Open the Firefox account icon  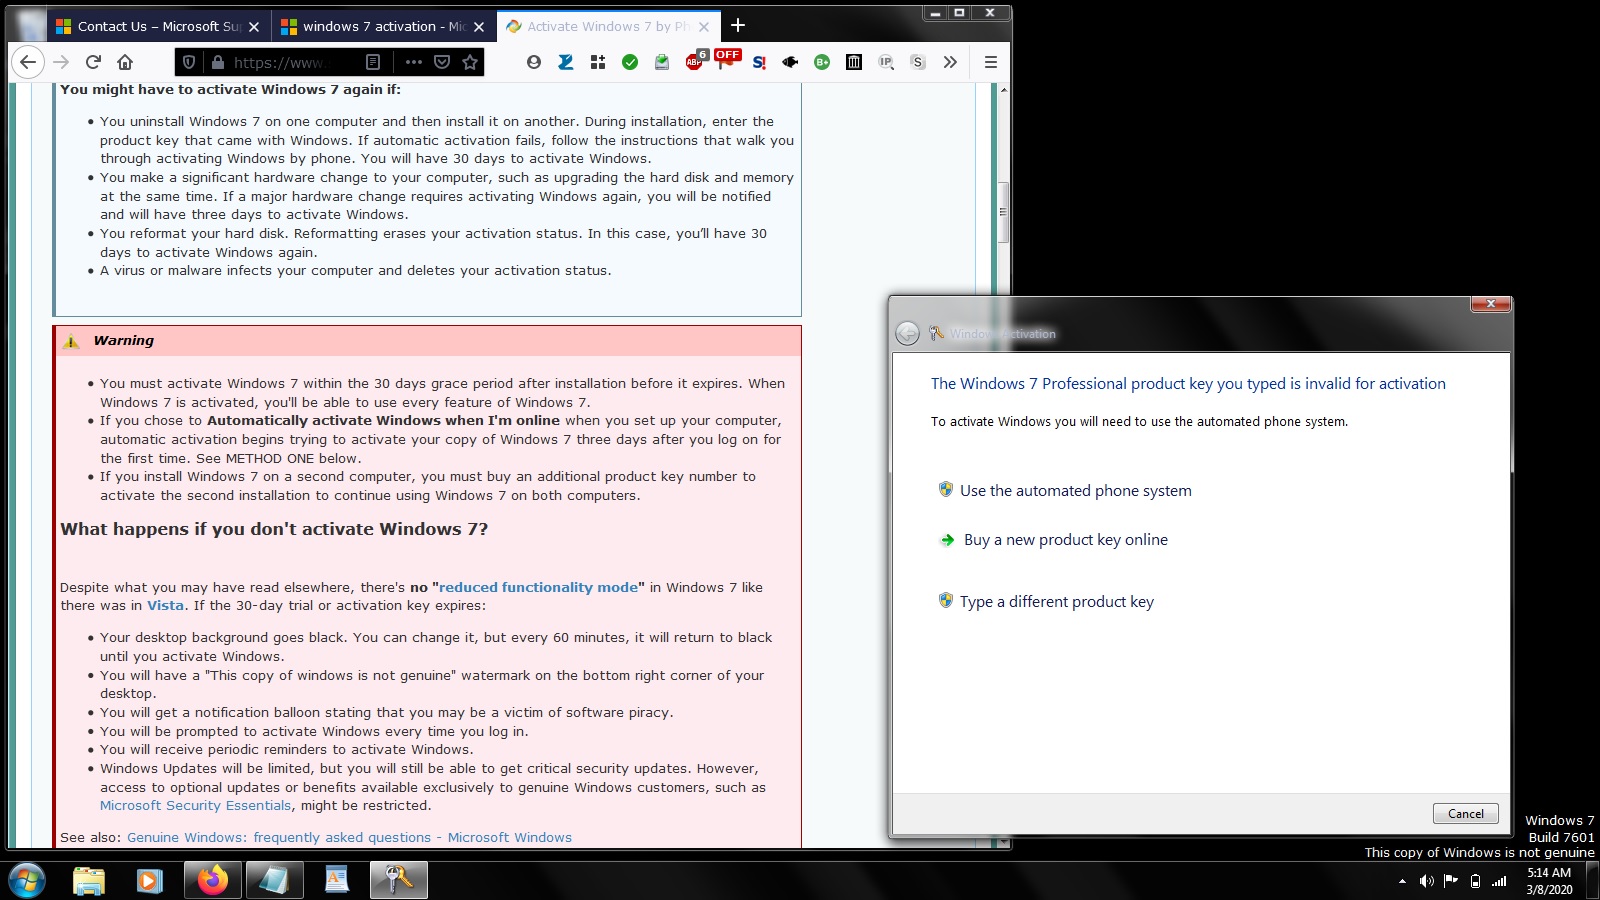tap(534, 62)
